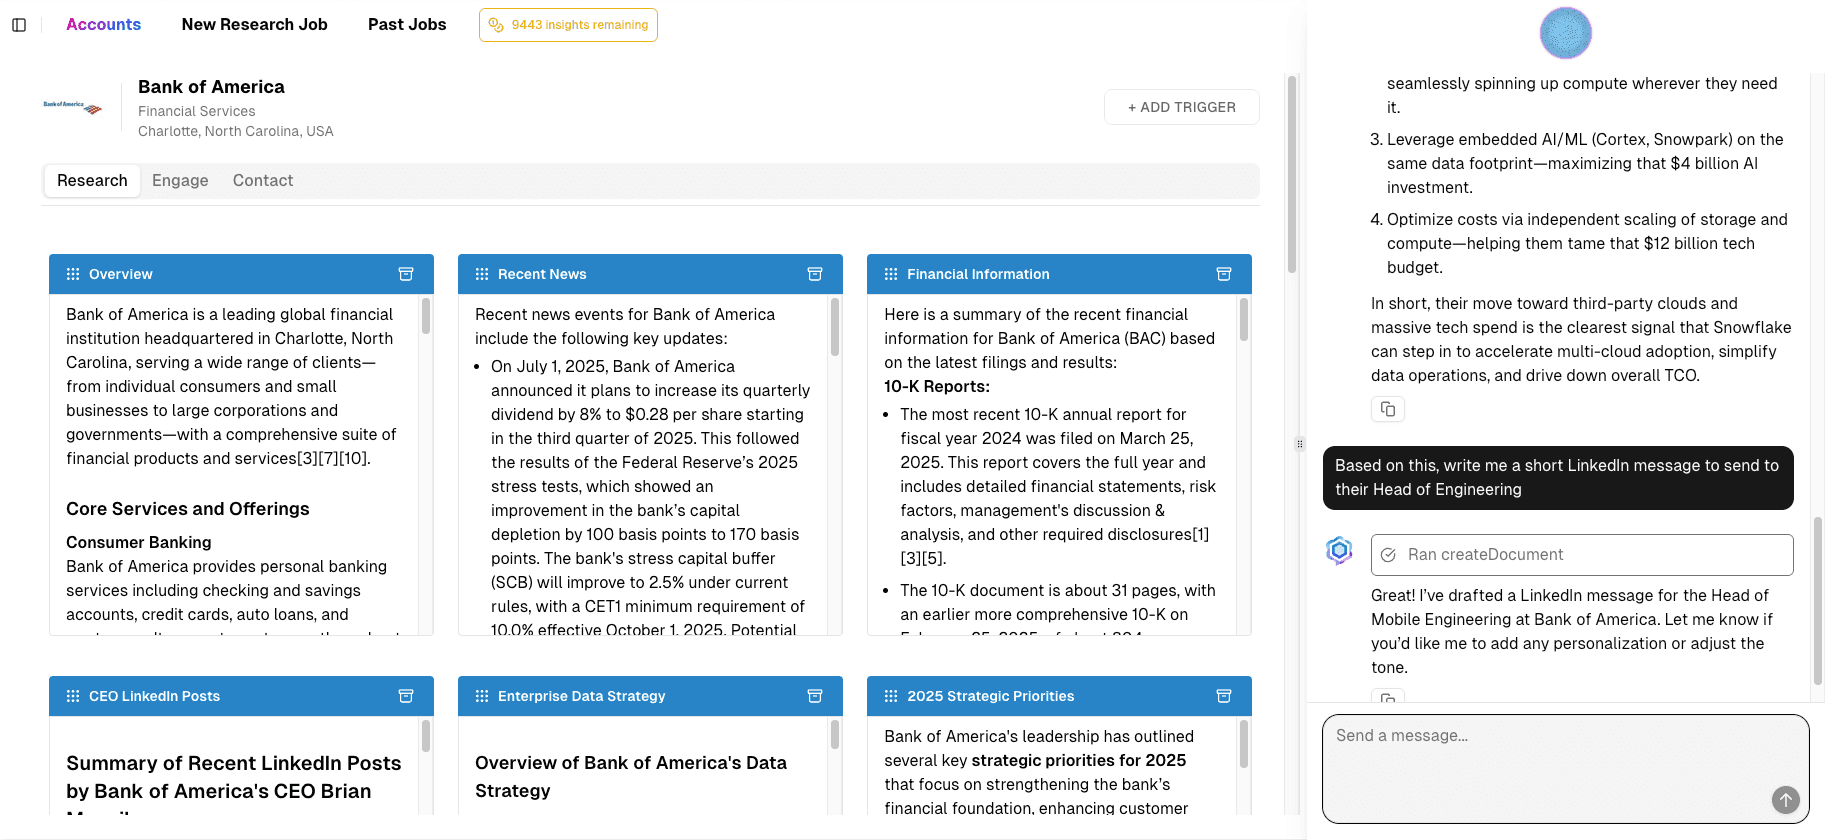
Task: Click the Enterprise Data Strategy card title
Action: [x=581, y=696]
